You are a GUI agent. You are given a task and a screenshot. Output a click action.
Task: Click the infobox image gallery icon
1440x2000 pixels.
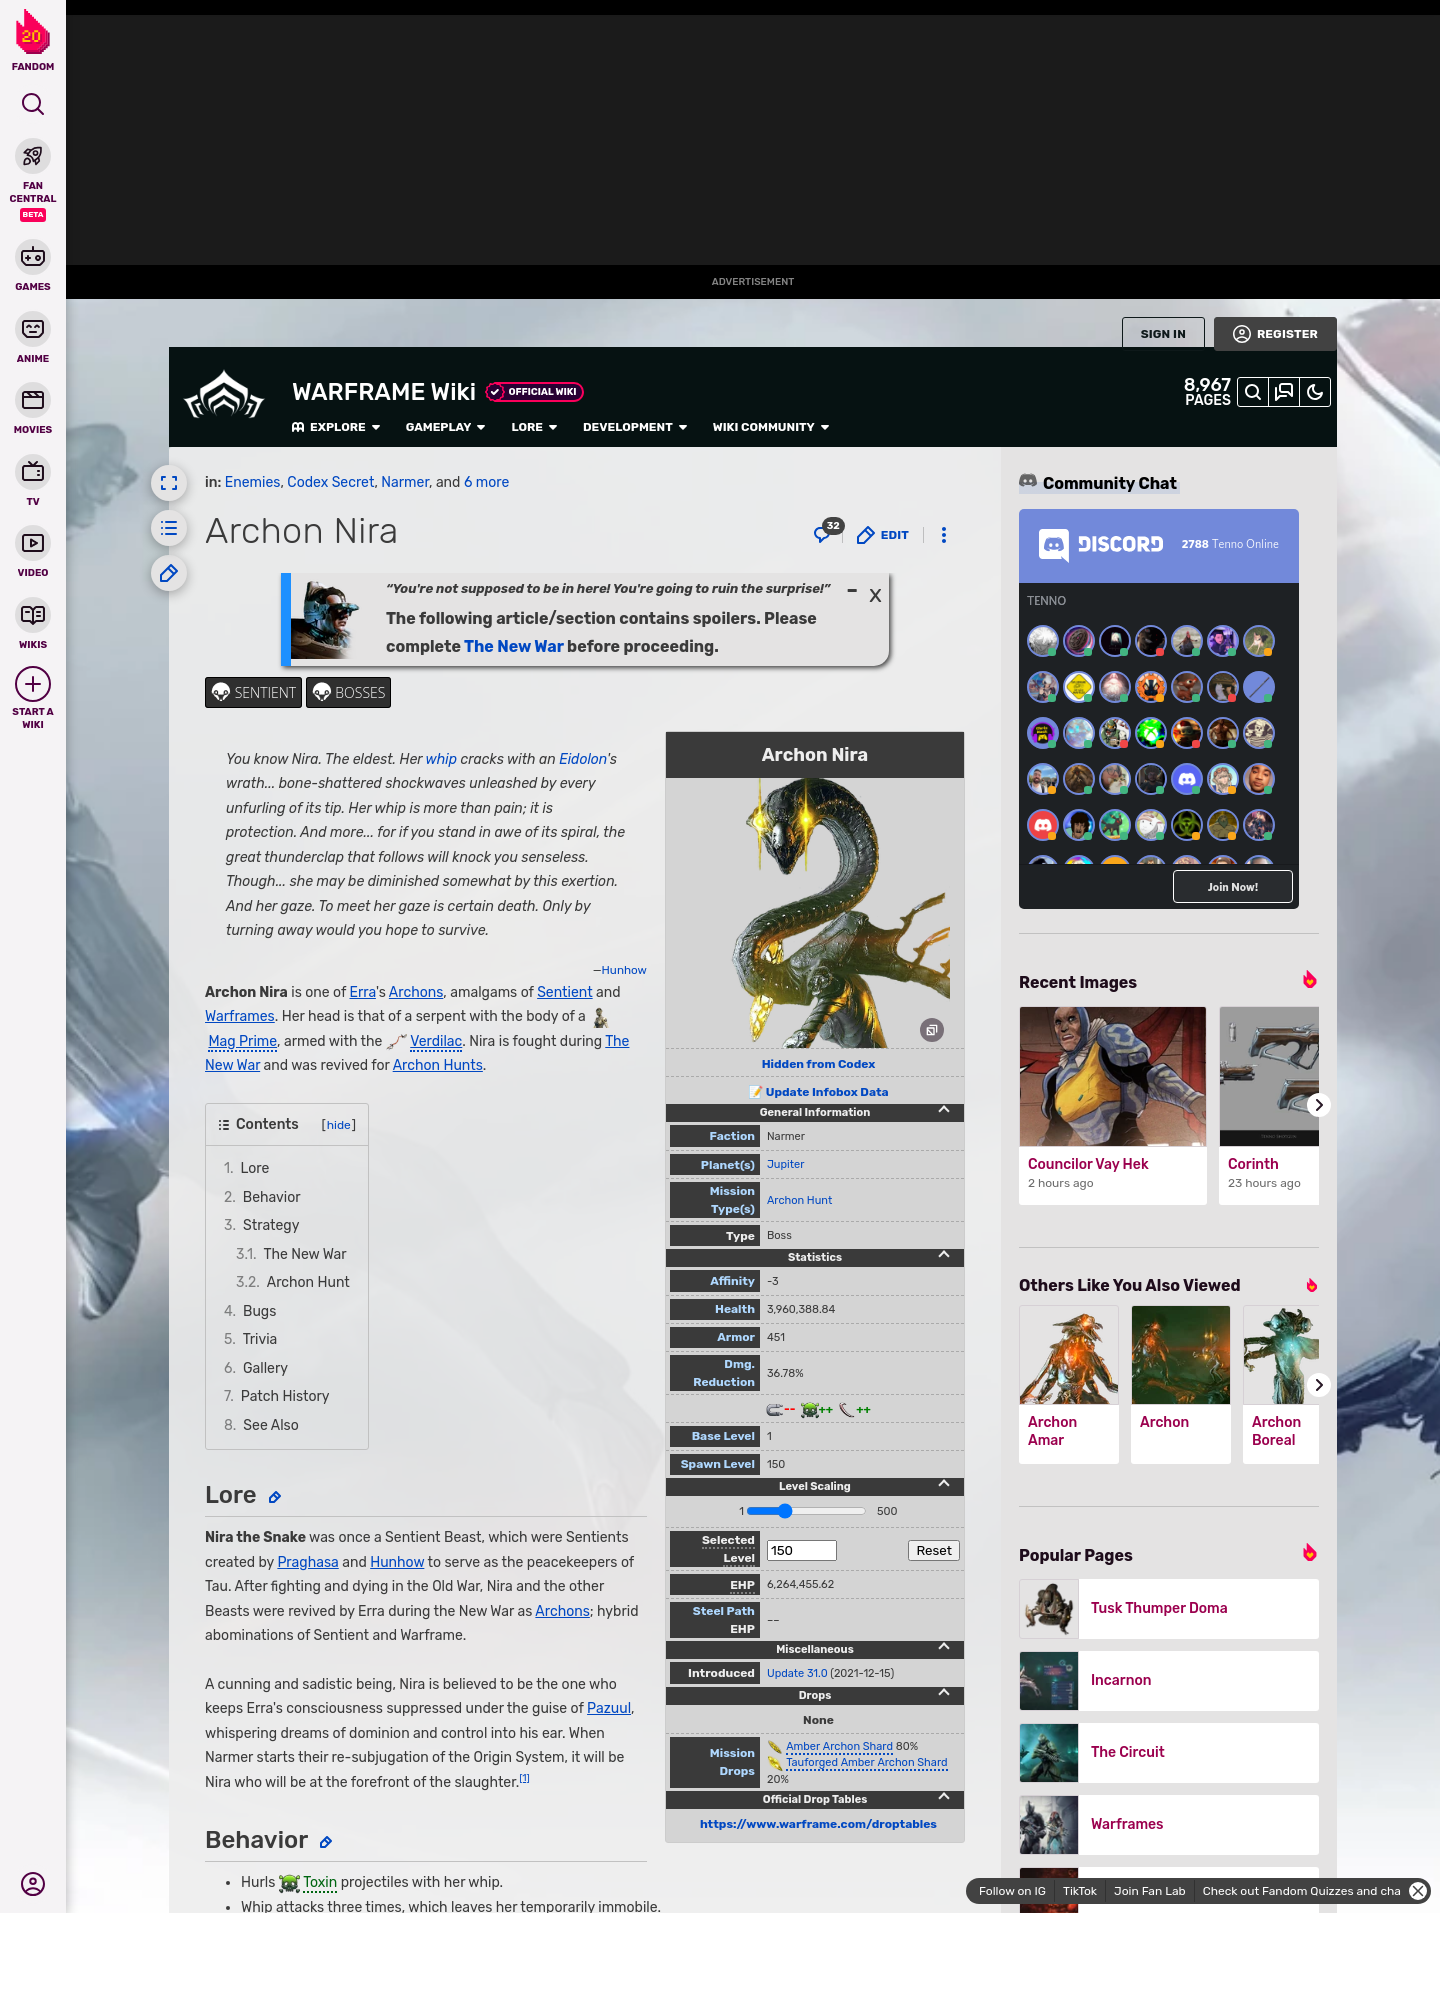click(932, 1030)
